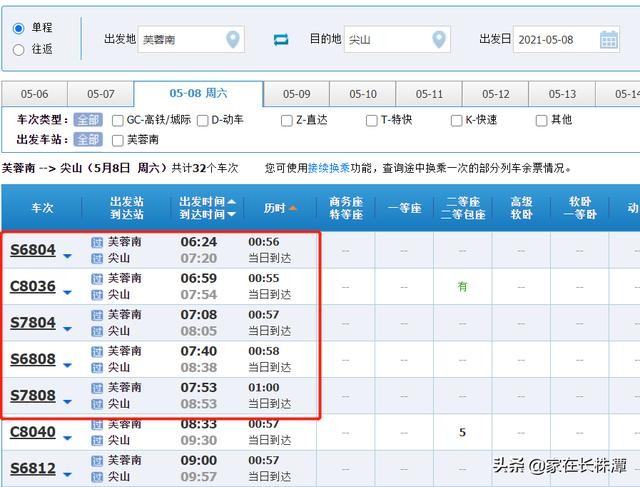Check the Z-直达 checkbox
The height and width of the screenshot is (487, 640).
pos(287,120)
